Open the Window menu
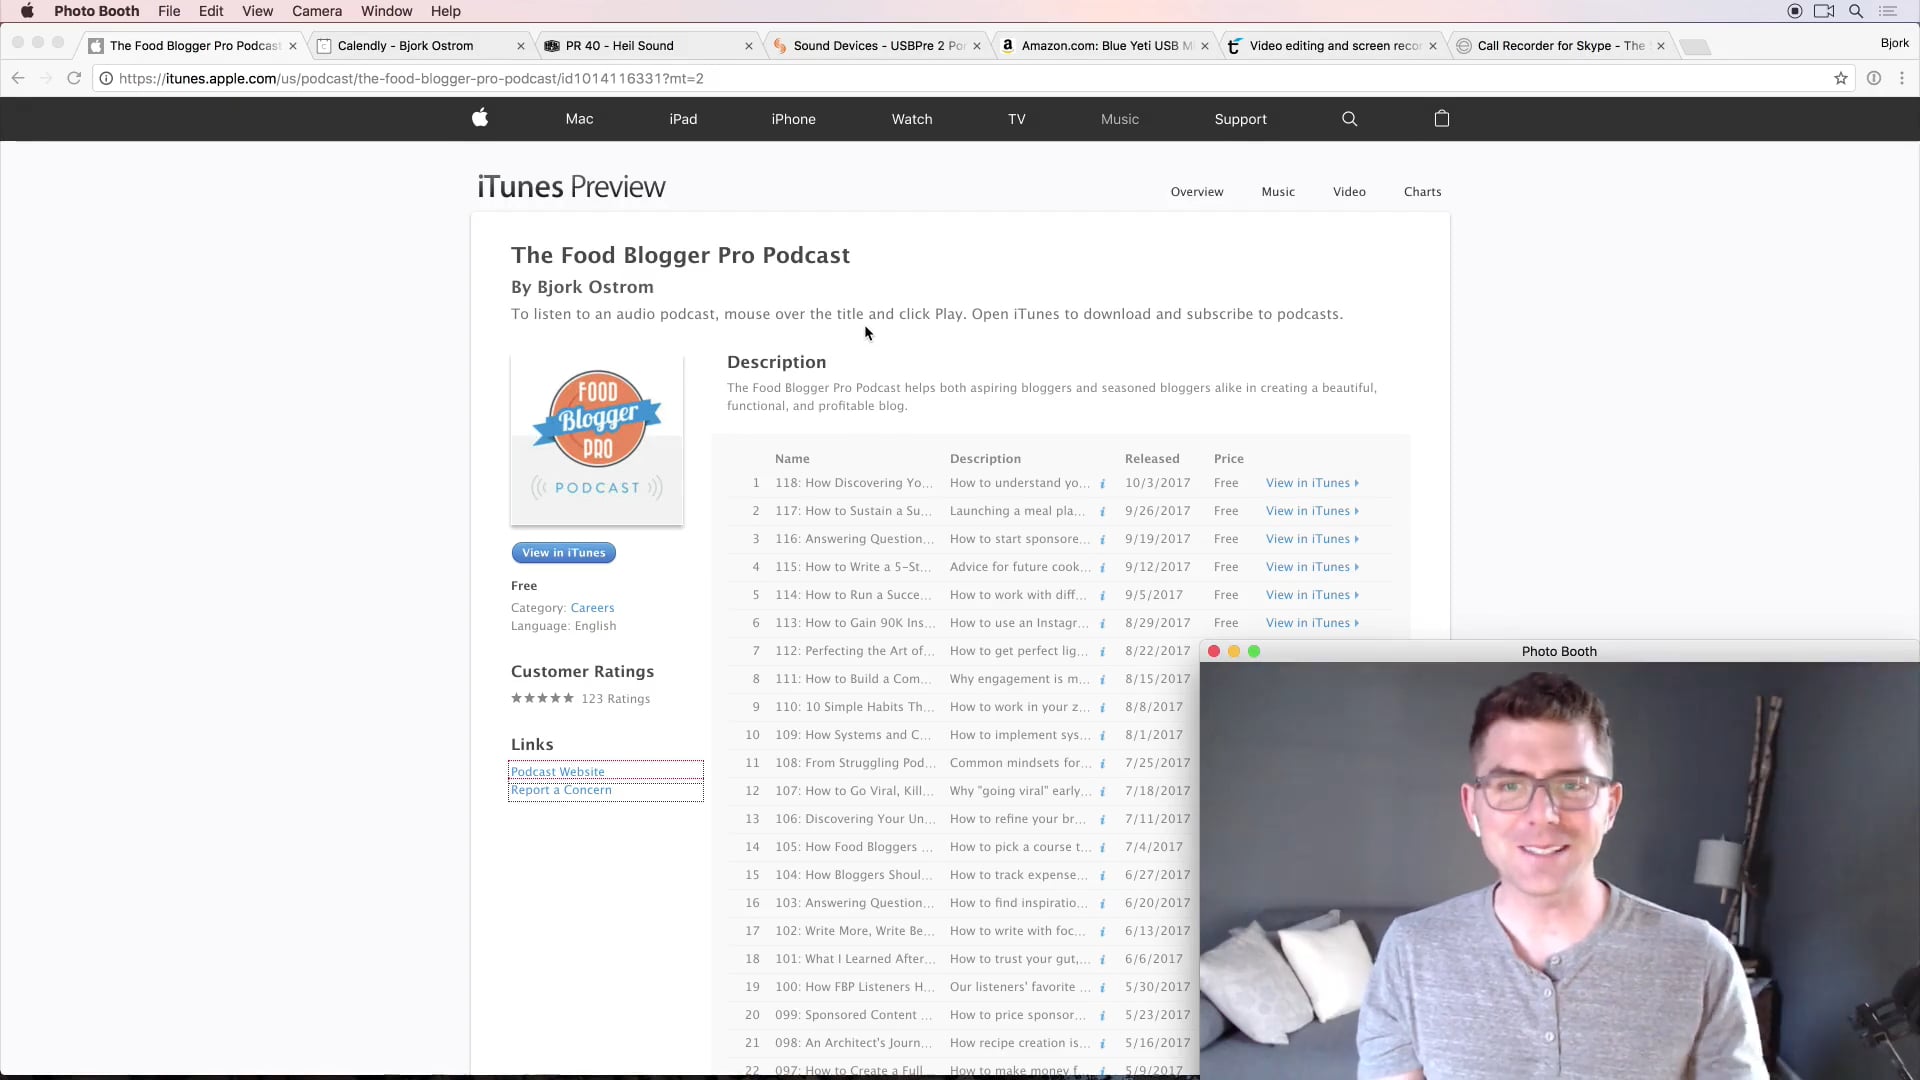Viewport: 1920px width, 1080px height. (x=386, y=11)
